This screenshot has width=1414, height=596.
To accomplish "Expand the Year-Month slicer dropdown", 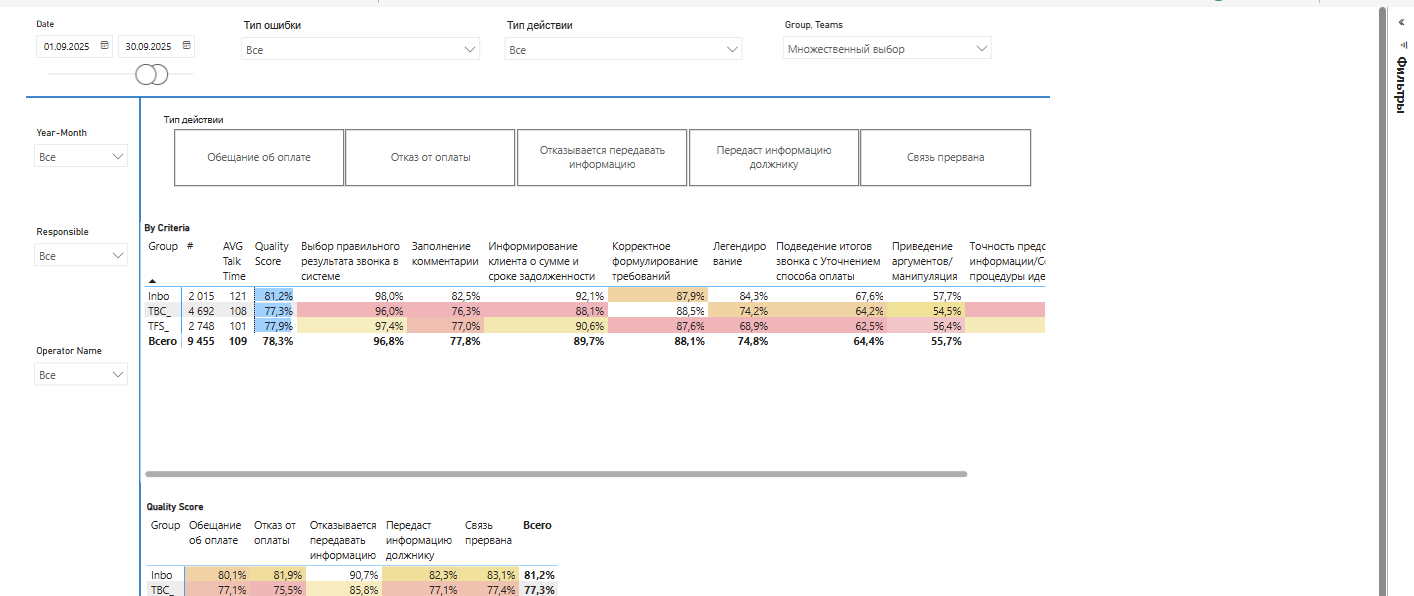I will [118, 157].
